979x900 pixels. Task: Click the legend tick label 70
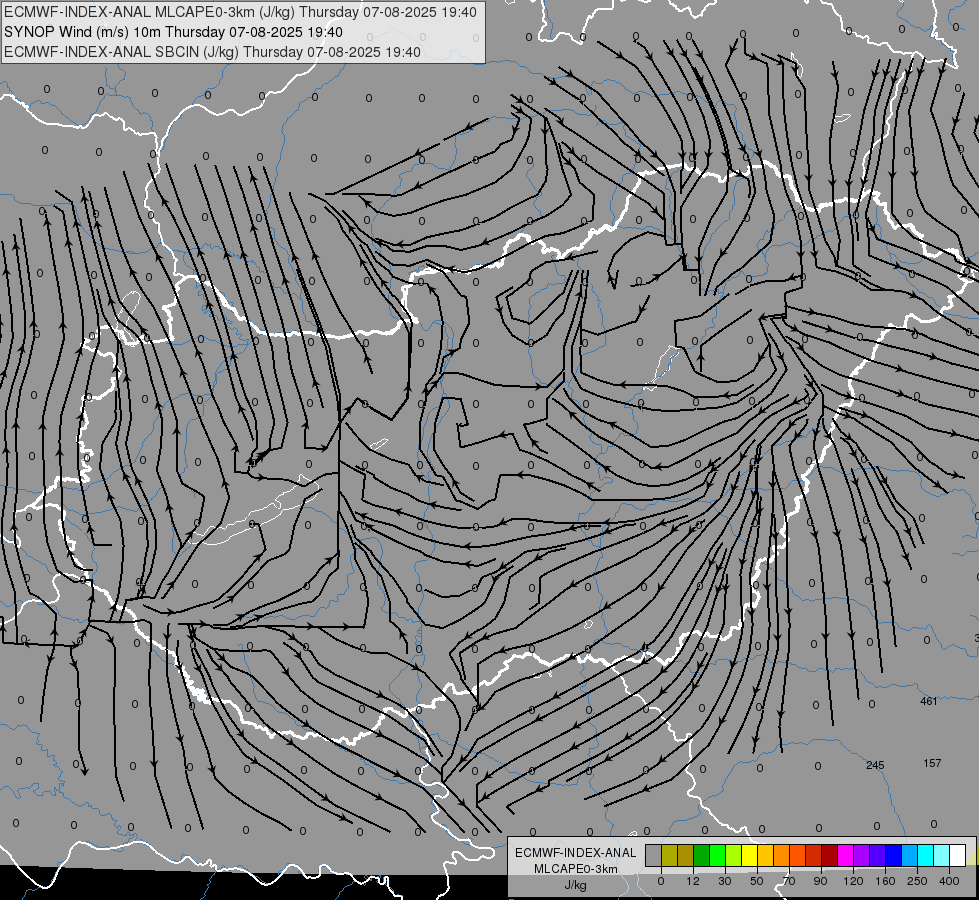point(789,881)
